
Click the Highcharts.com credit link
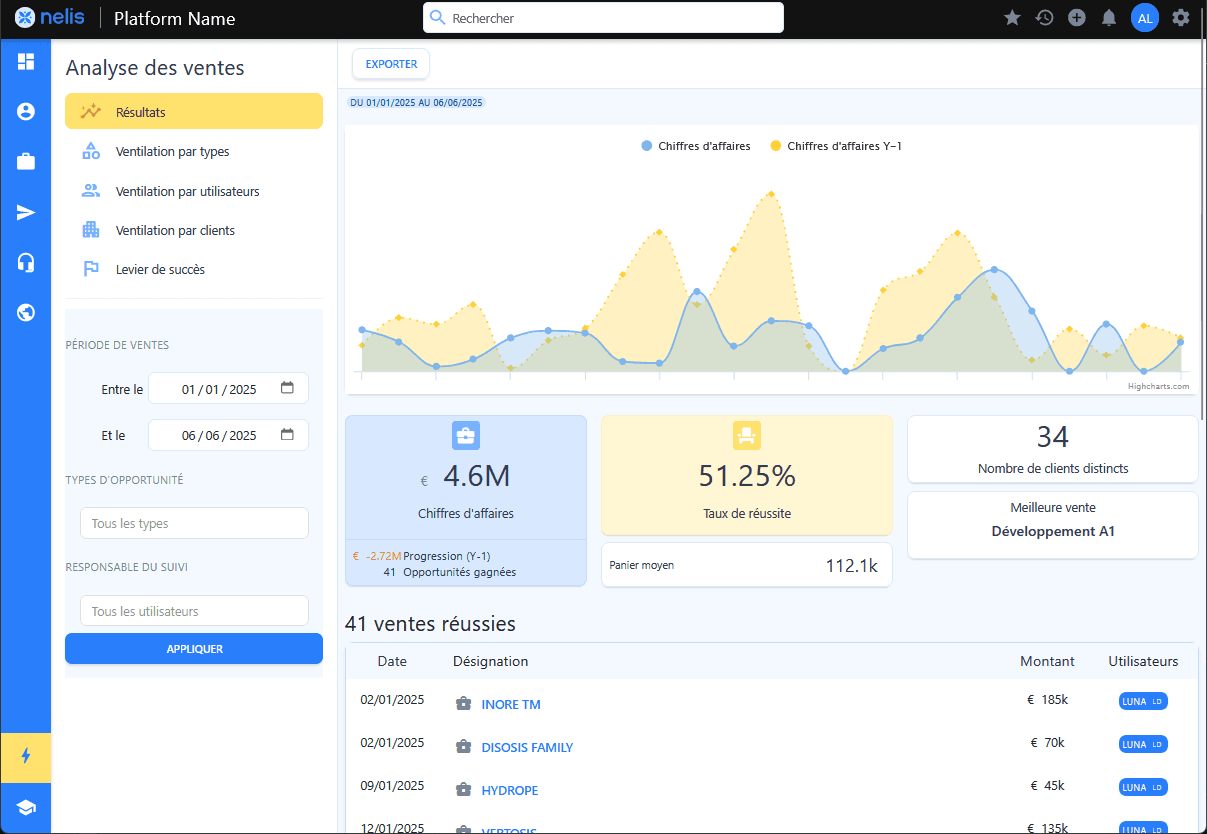(x=1158, y=386)
